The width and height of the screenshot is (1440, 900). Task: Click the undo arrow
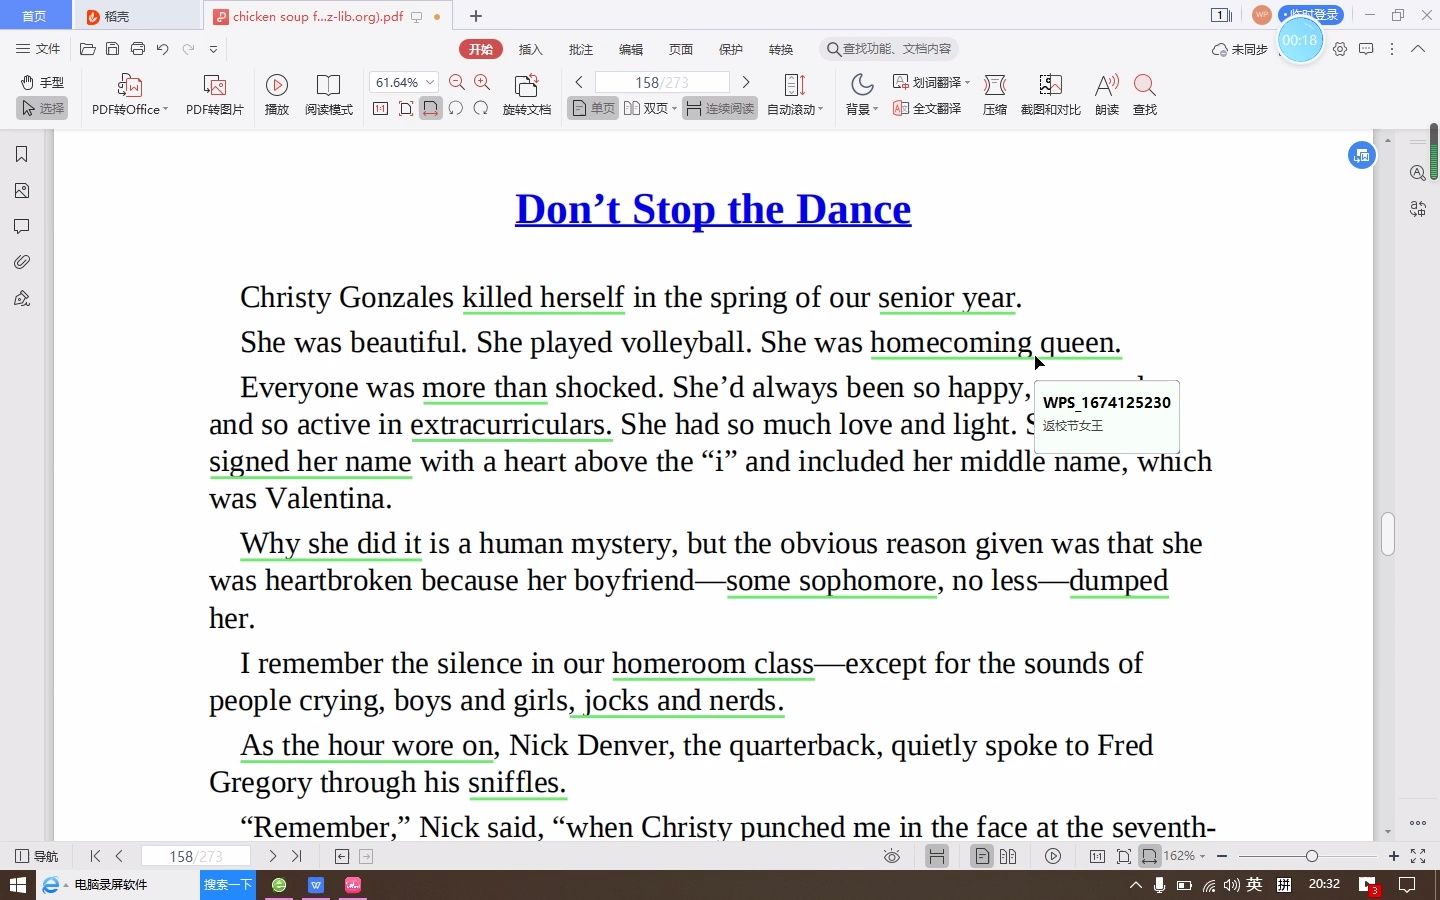162,48
